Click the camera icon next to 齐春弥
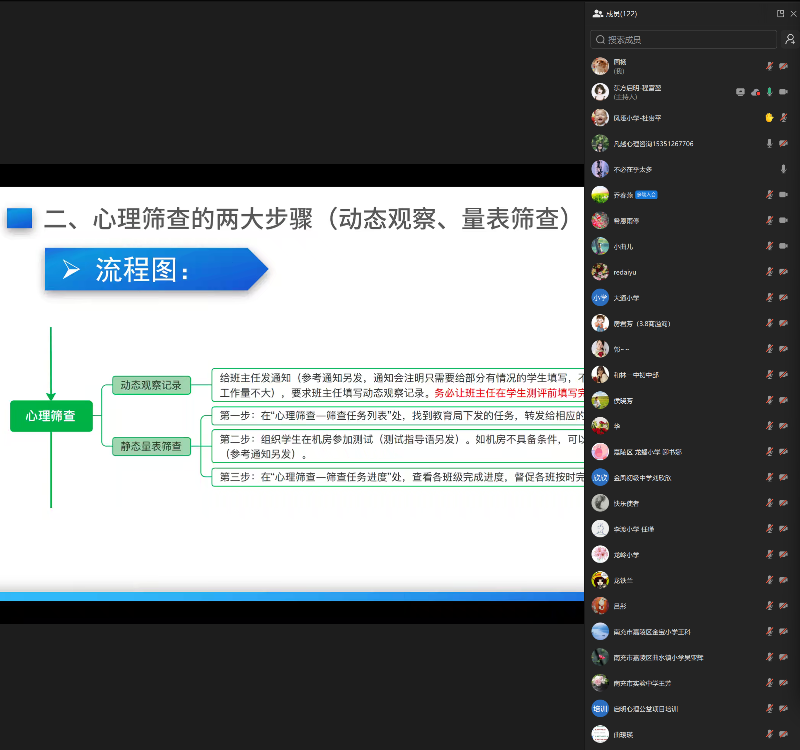Image resolution: width=800 pixels, height=750 pixels. pos(784,195)
